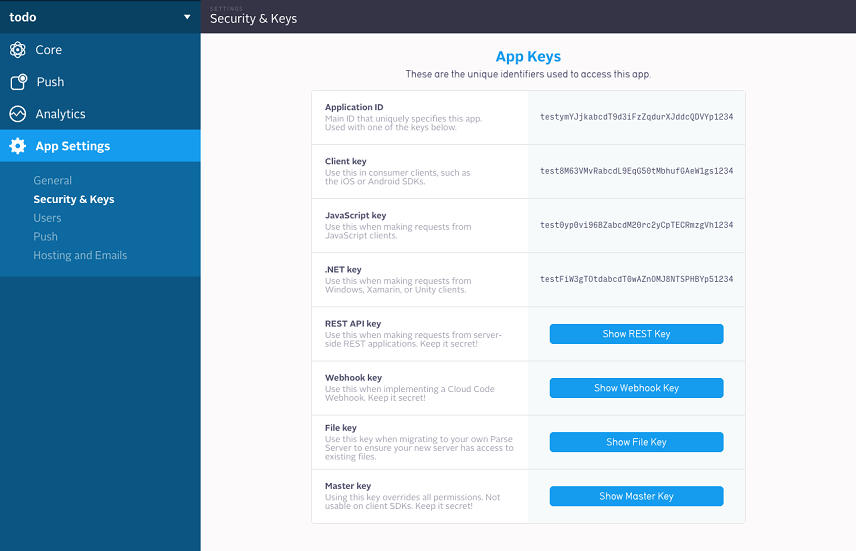Screen dimensions: 856x551
Task: Click the Push notification icon in sidebar
Action: click(x=19, y=82)
